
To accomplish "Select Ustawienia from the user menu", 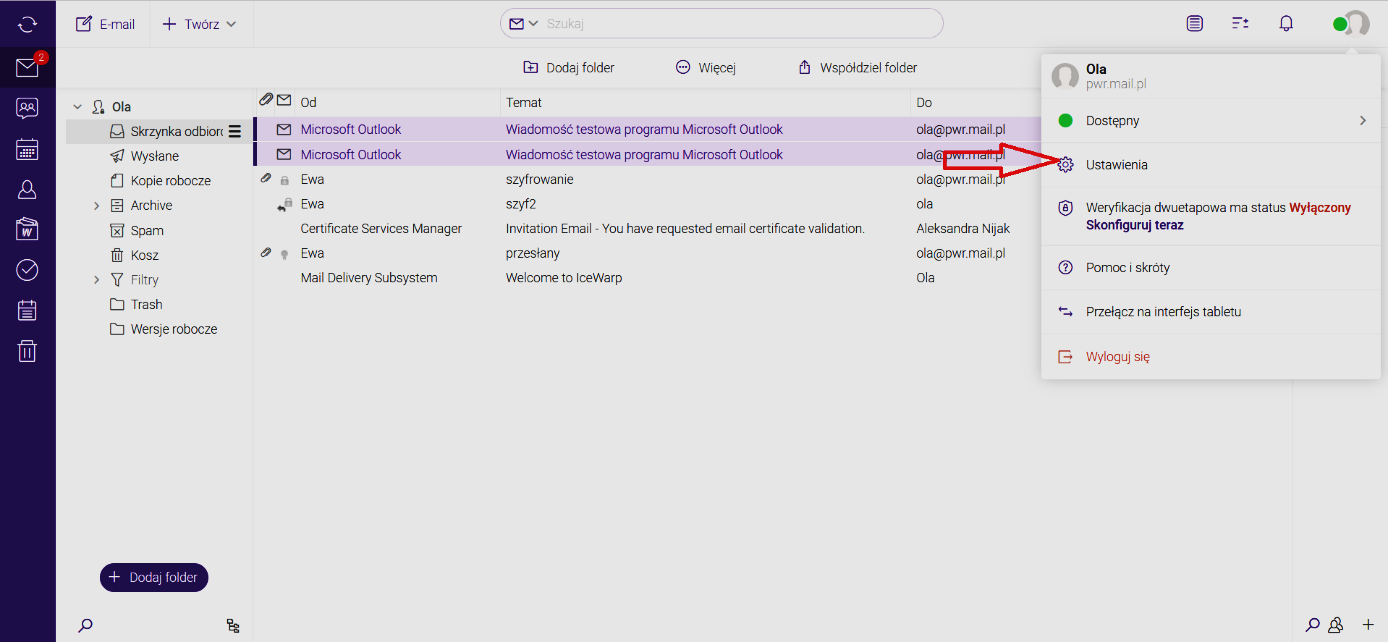I will (x=1116, y=165).
